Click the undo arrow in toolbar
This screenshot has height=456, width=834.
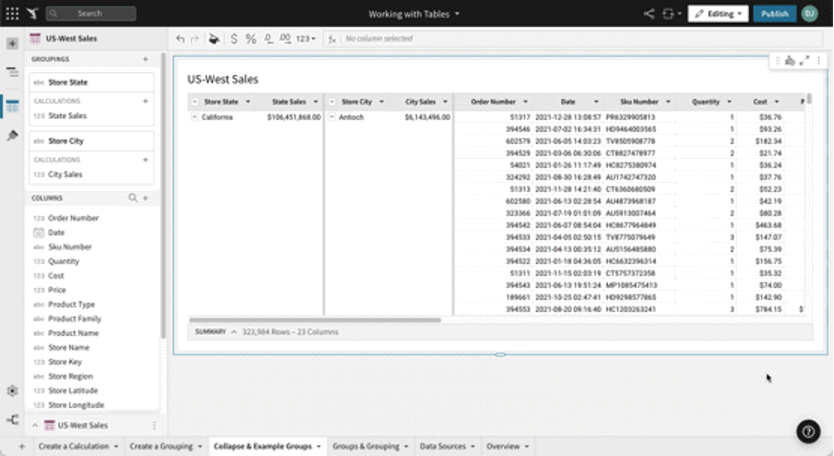coord(180,39)
